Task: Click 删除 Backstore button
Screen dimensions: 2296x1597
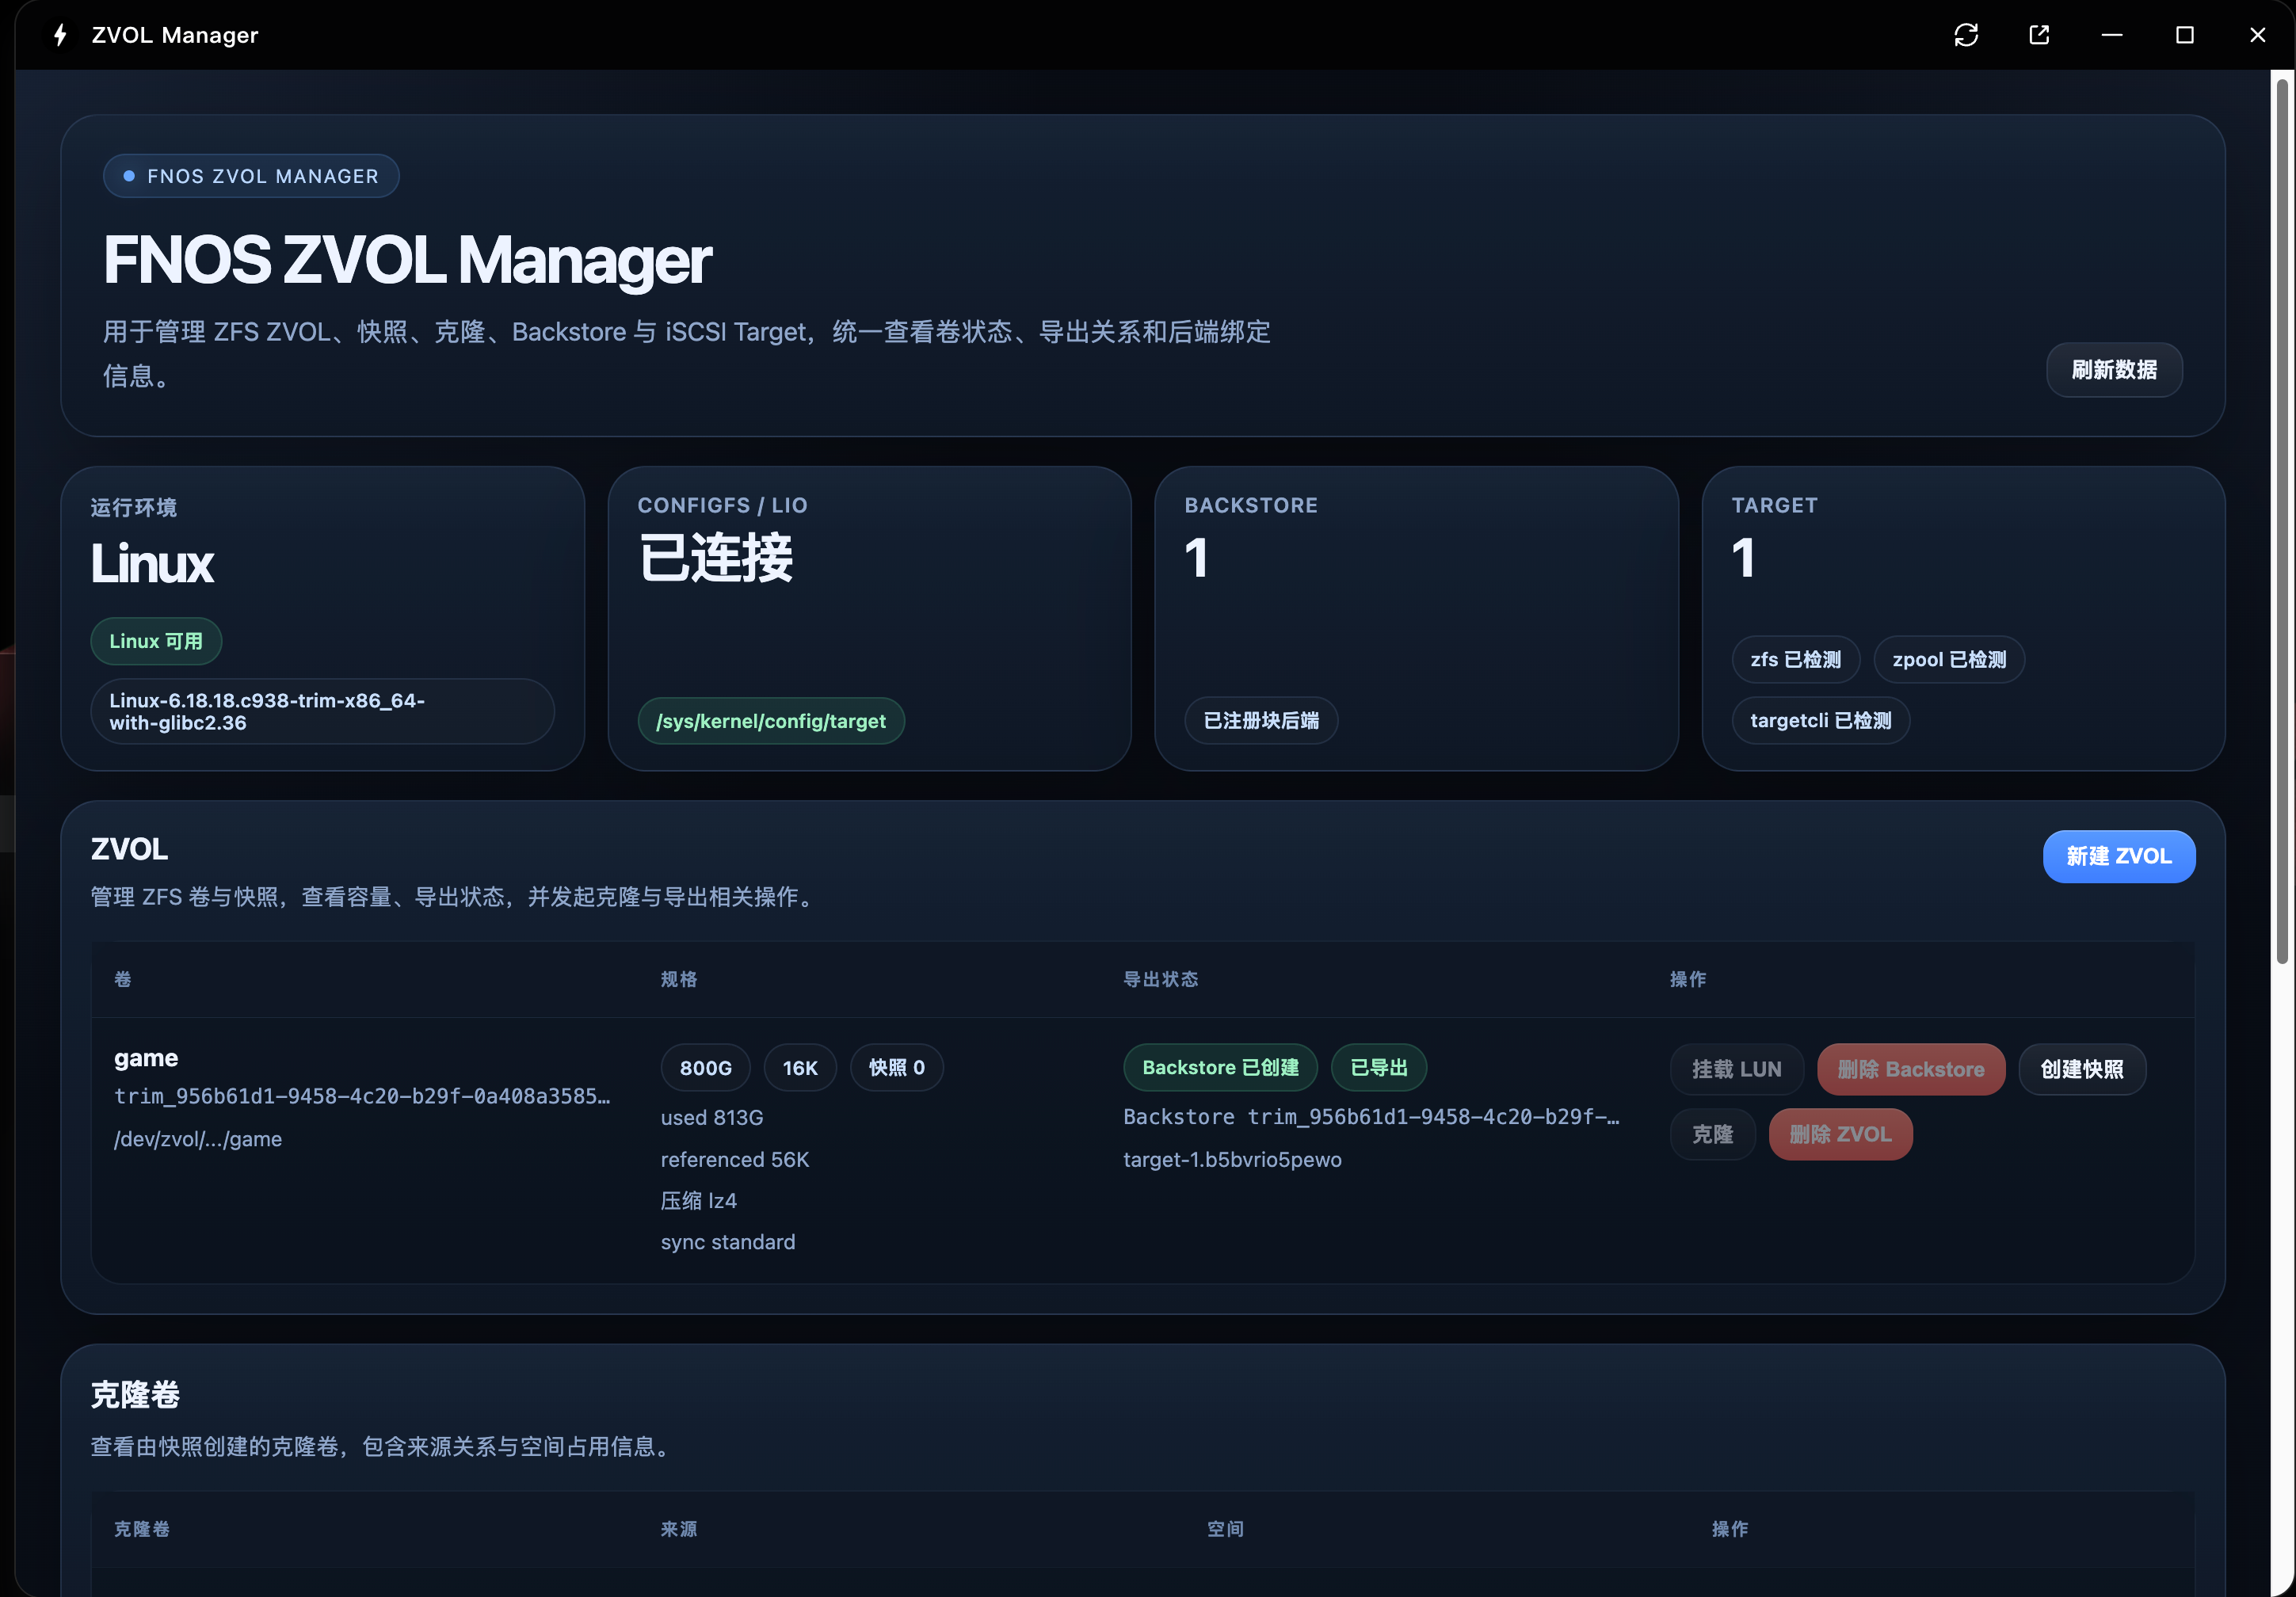Action: click(1911, 1069)
